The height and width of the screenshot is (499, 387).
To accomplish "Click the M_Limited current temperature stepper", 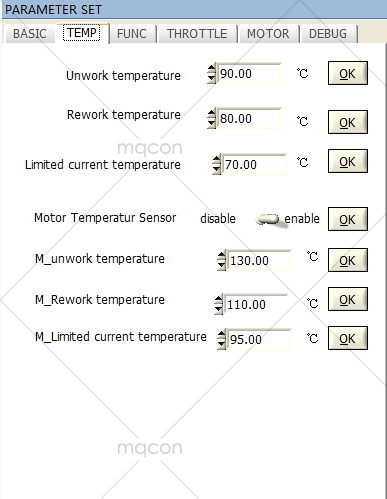I will click(221, 339).
